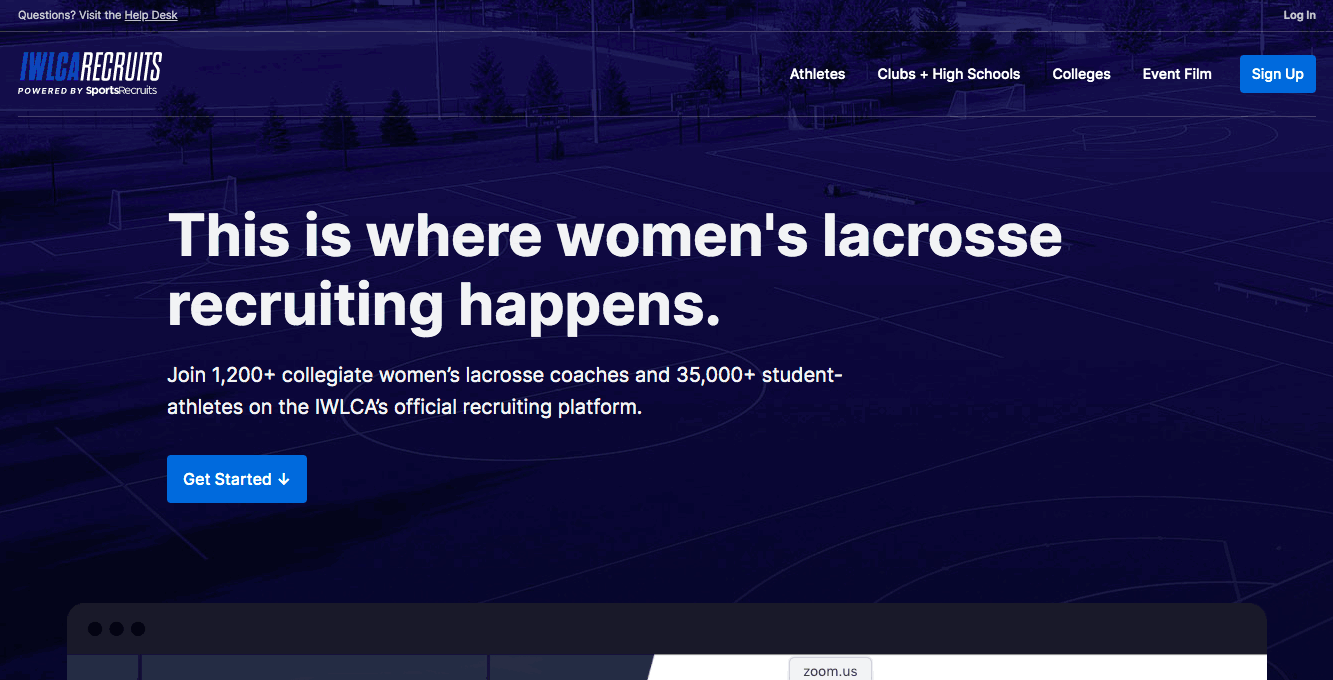Click the zoom.us tooltip label

830,670
